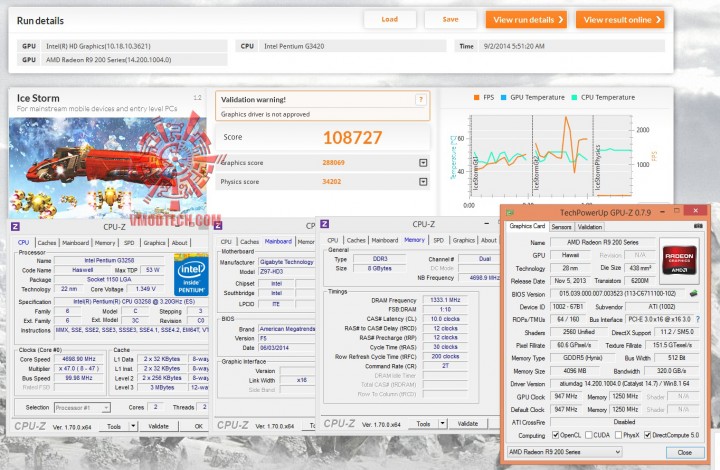Click the Close button in GPU-Z
720x470 pixels.
click(x=685, y=452)
